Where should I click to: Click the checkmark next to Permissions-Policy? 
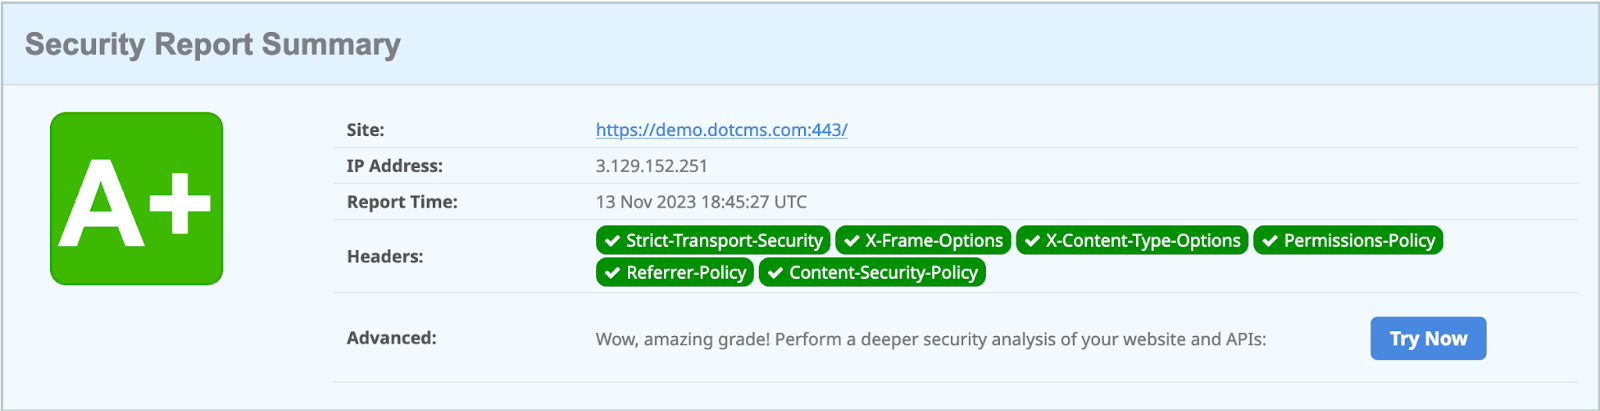click(1270, 241)
